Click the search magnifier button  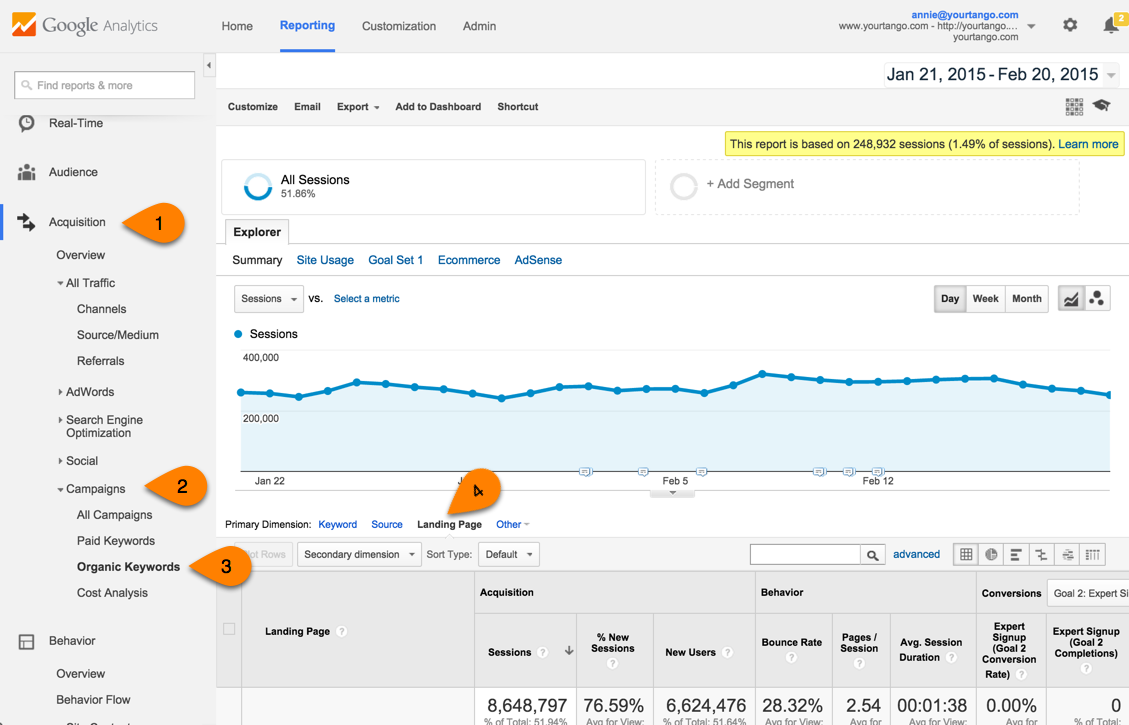pyautogui.click(x=873, y=555)
